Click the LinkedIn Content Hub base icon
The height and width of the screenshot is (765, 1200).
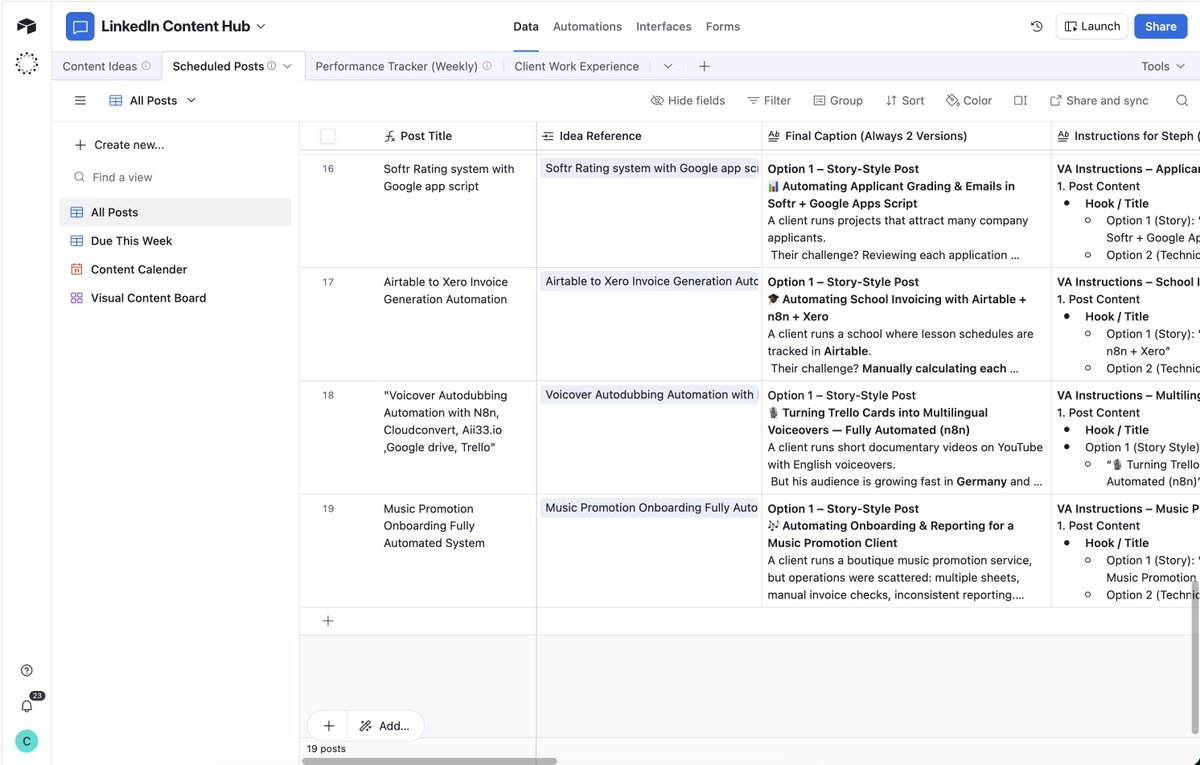[80, 26]
